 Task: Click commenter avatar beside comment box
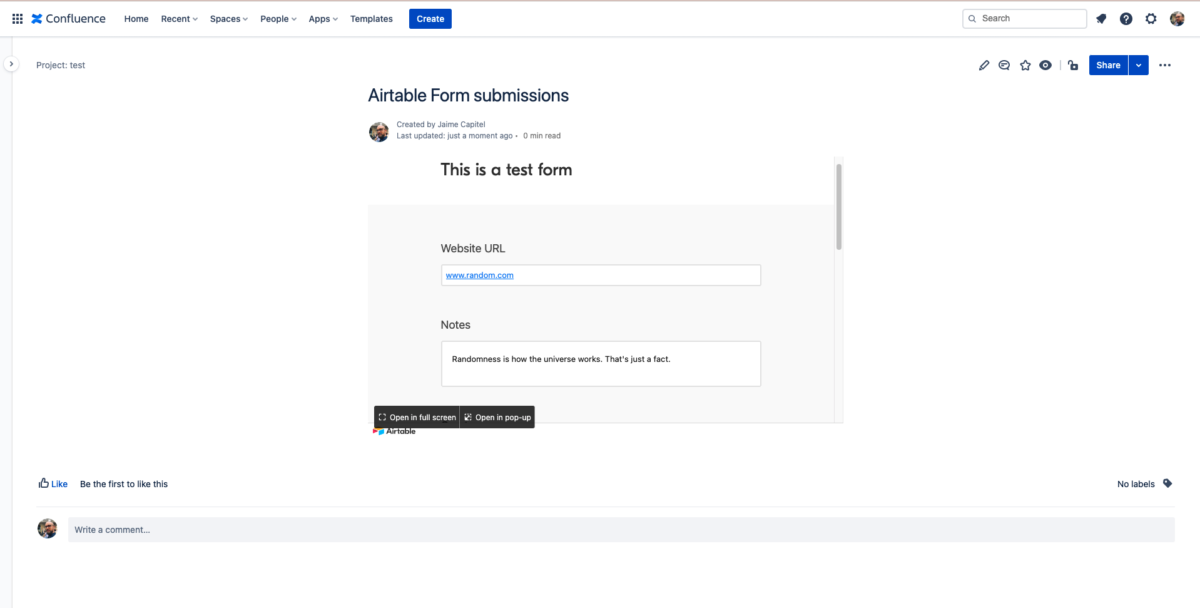[x=47, y=529]
